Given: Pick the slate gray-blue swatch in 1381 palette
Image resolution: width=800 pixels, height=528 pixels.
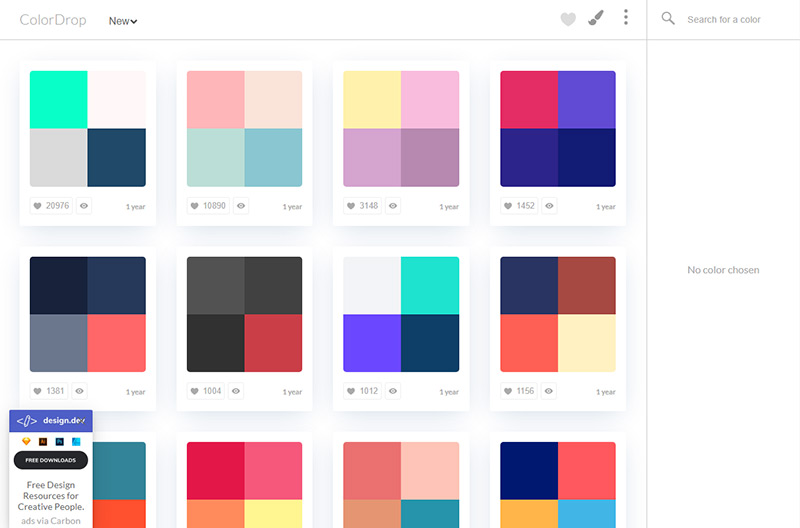Looking at the screenshot, I should [59, 343].
